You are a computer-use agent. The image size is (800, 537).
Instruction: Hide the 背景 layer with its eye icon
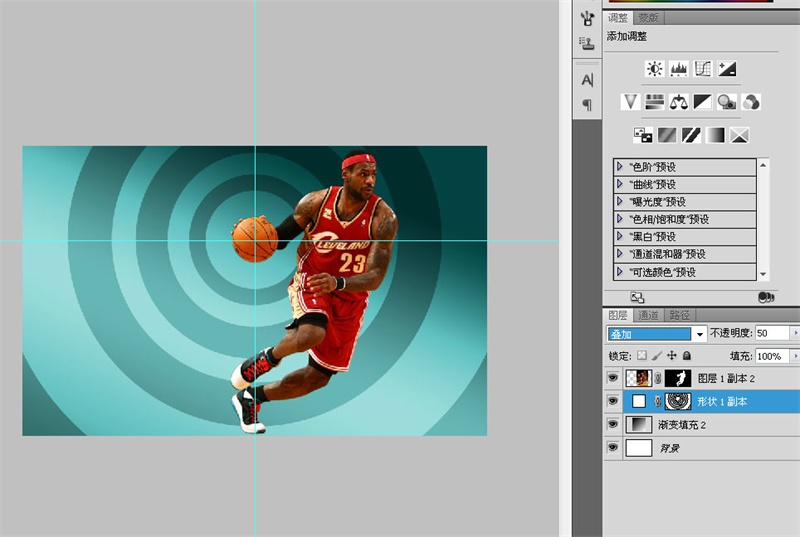[613, 447]
